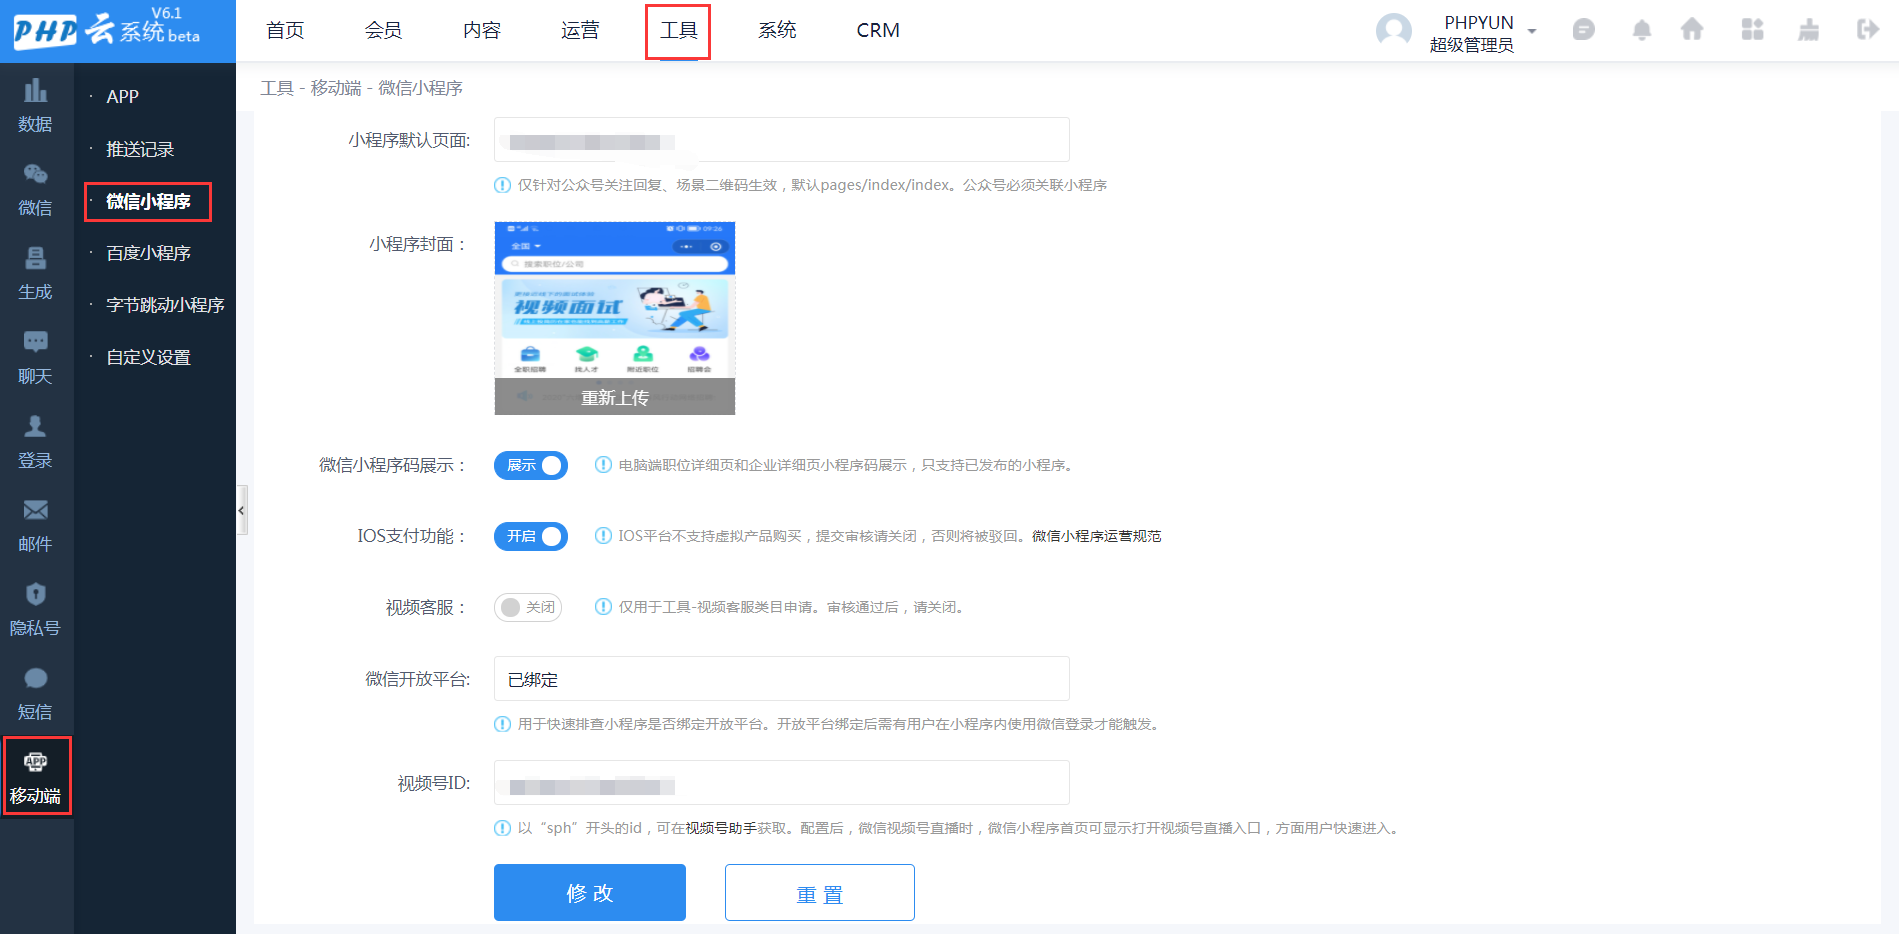The image size is (1899, 934).
Task: Open the 视频号助手 link
Action: [721, 828]
